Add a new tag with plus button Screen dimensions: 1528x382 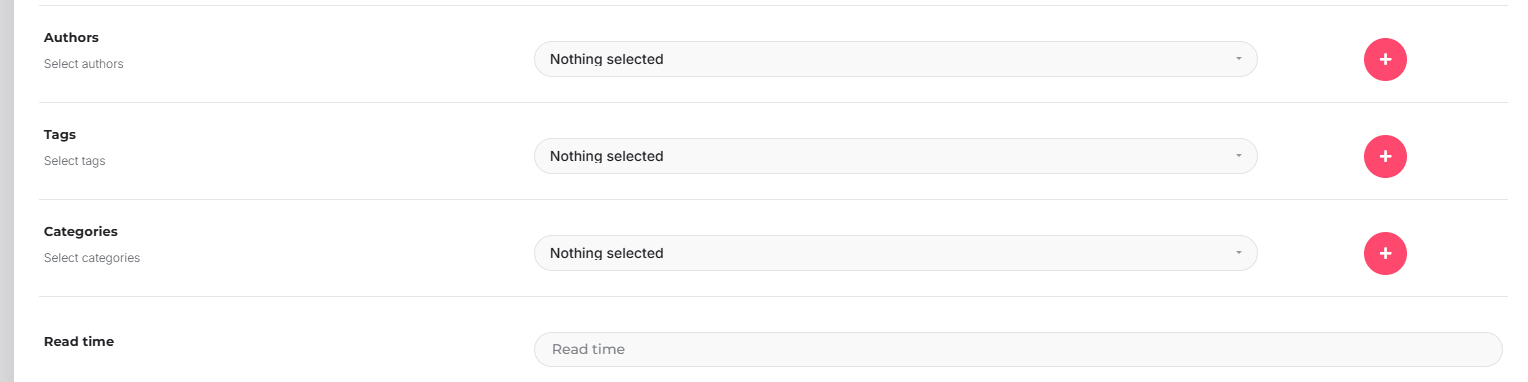pos(1385,157)
